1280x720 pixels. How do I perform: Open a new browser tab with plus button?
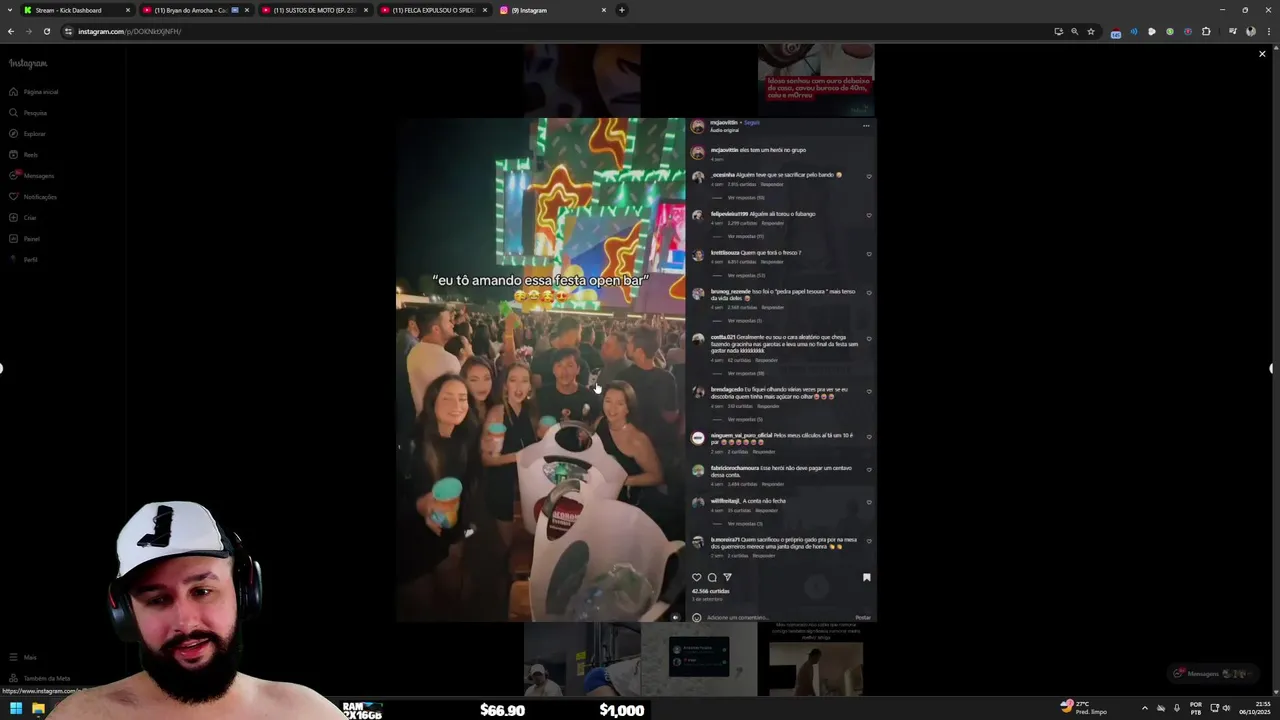622,10
